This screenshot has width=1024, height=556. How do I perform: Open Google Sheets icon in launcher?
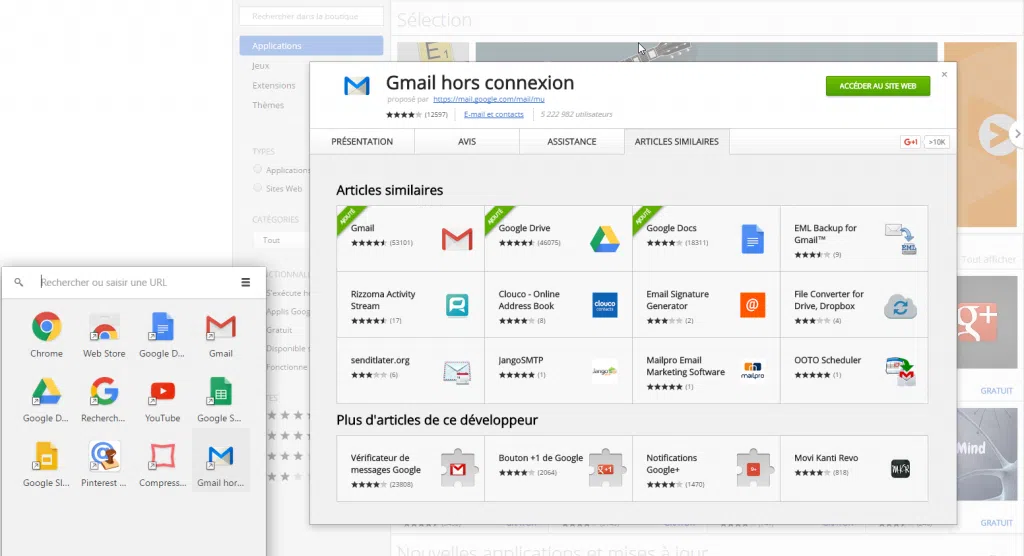click(x=220, y=400)
